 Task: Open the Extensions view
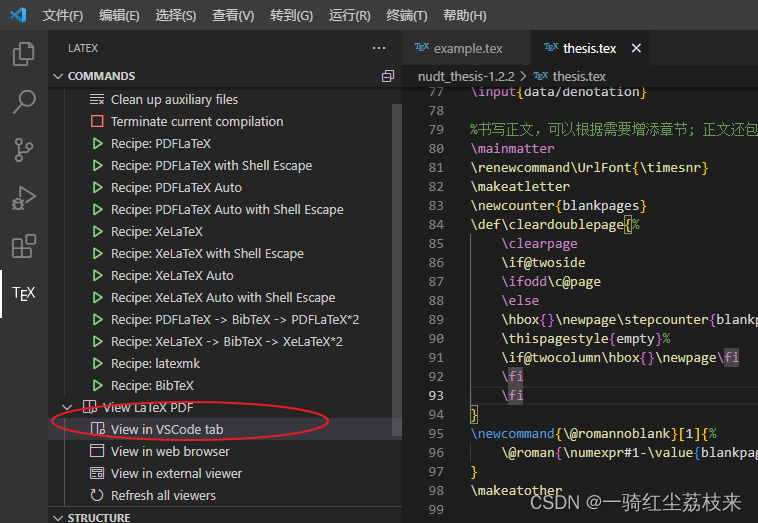coord(23,246)
